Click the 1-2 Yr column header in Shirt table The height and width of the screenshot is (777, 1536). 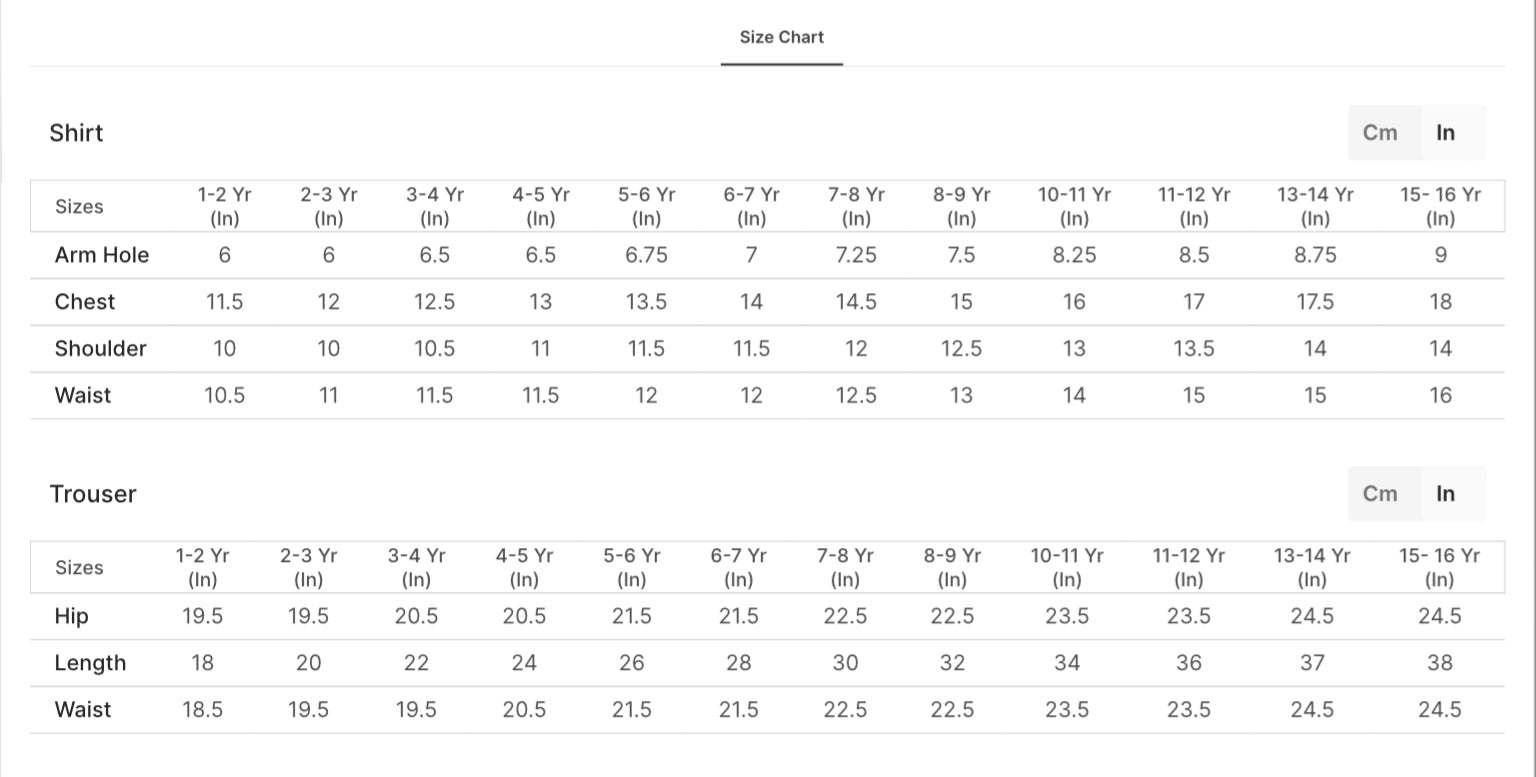pos(224,206)
